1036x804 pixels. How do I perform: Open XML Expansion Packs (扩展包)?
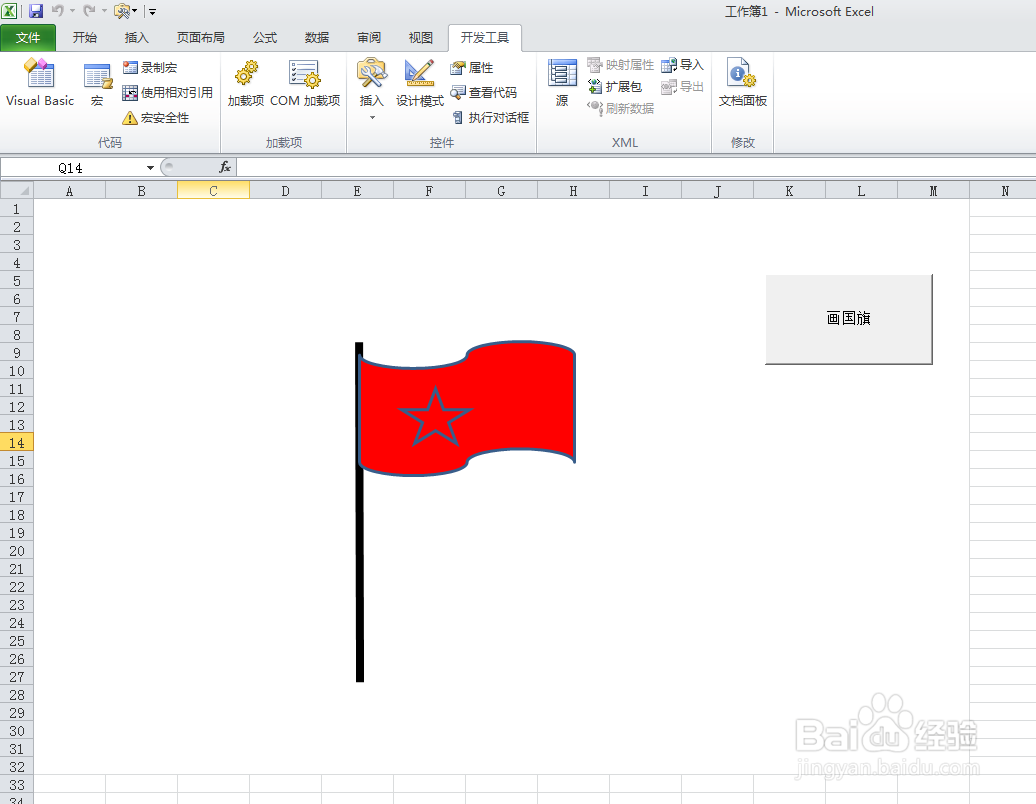[614, 87]
